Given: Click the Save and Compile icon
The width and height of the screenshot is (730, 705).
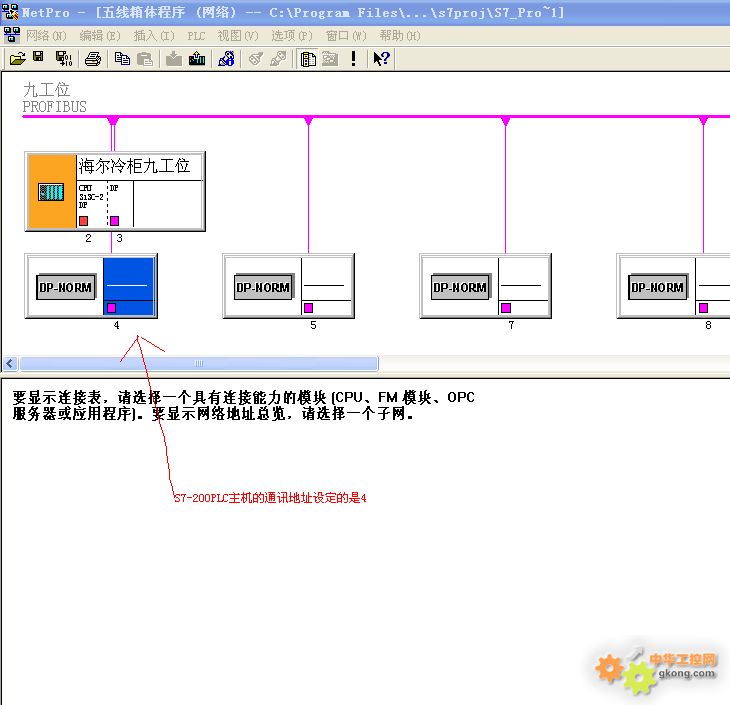Looking at the screenshot, I should coord(64,59).
